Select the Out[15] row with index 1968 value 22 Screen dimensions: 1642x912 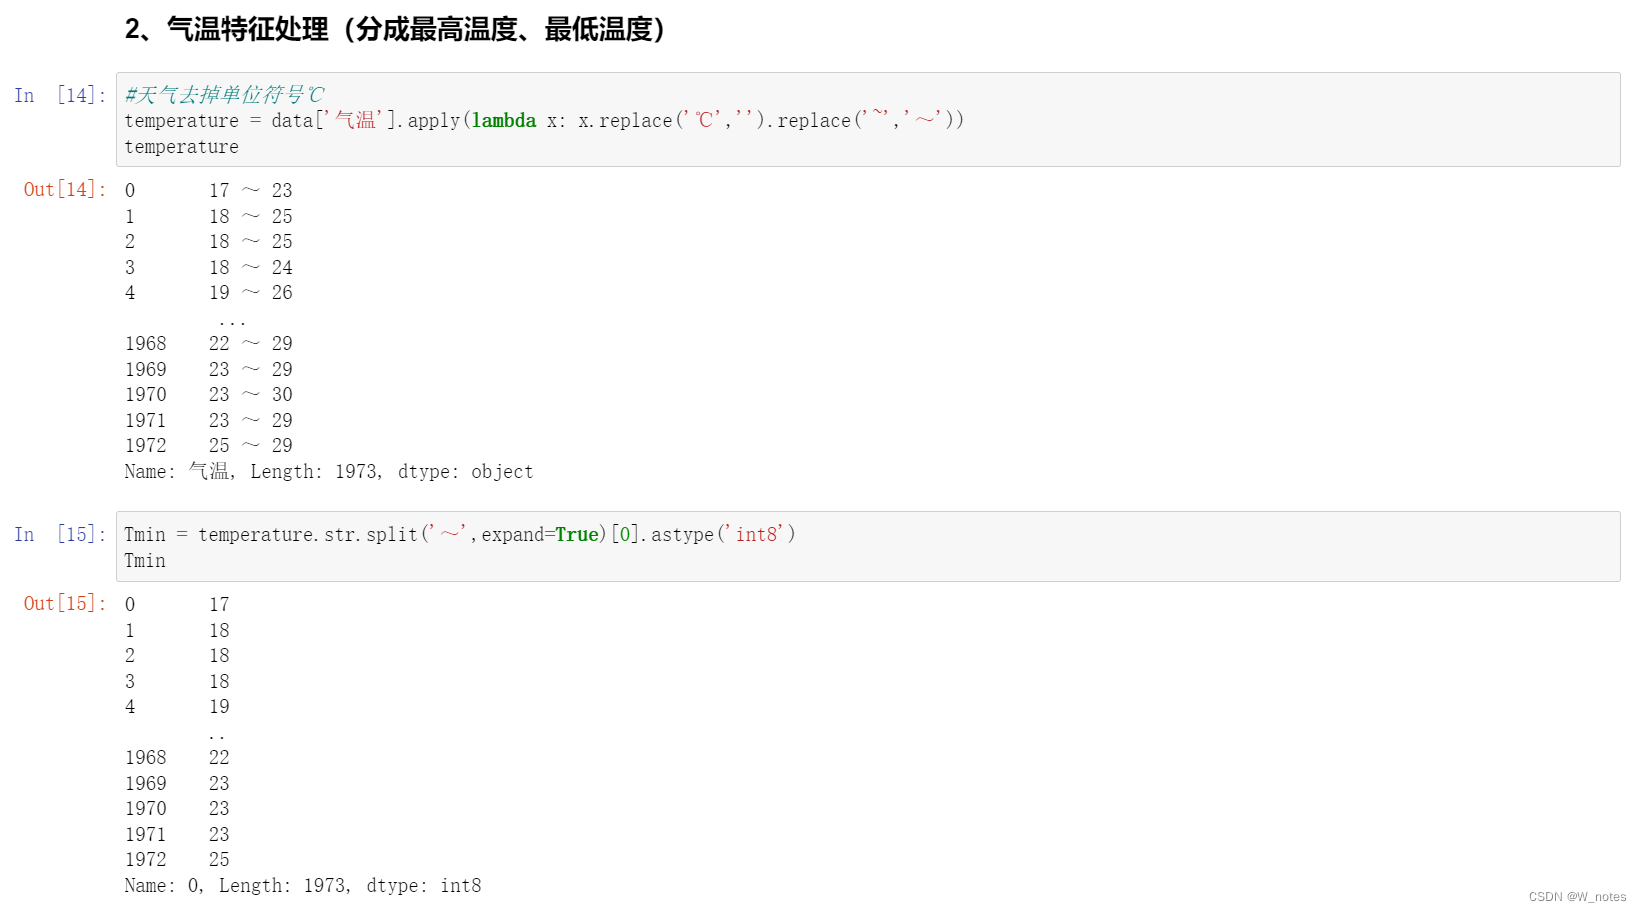(177, 758)
